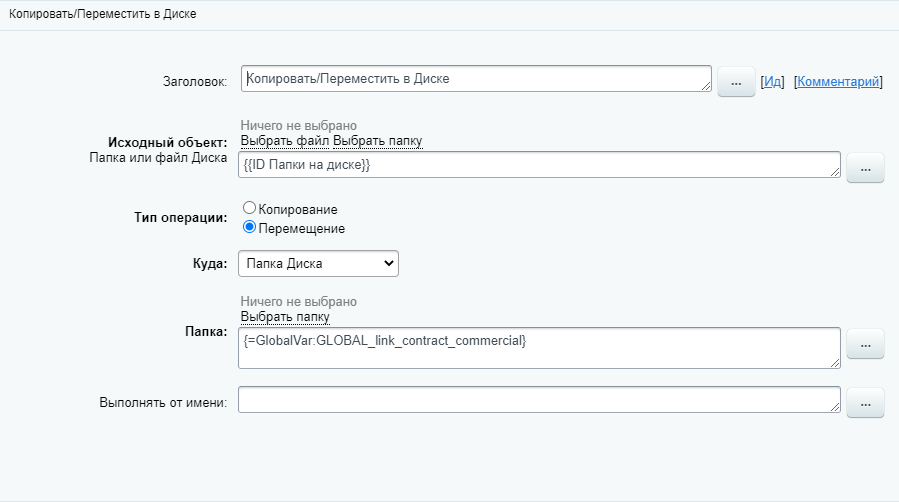
Task: Open the insert-value button beside the Заголовок field
Action: click(736, 83)
